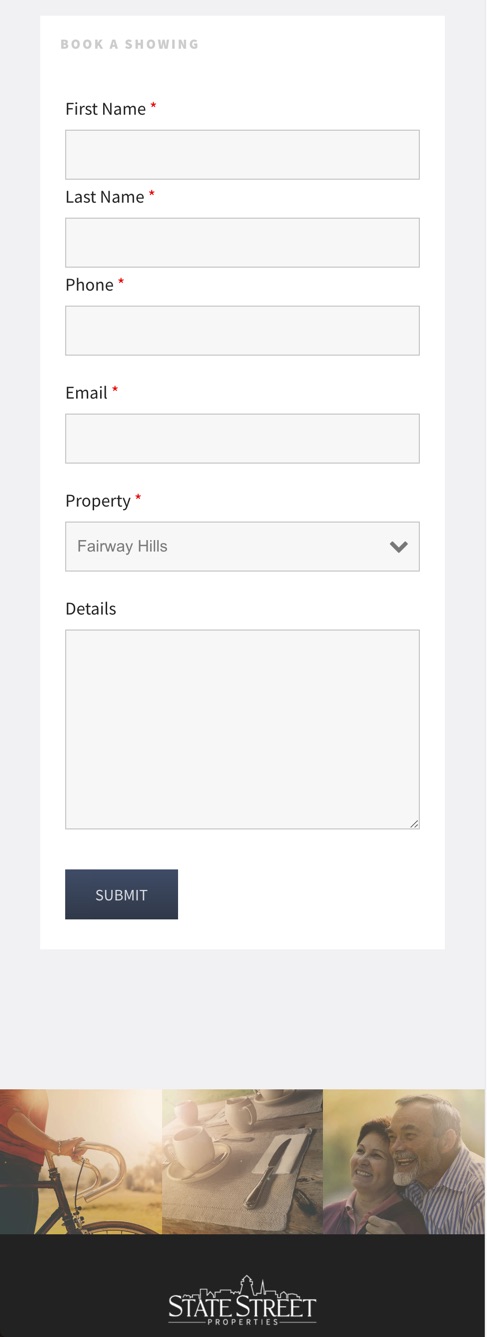This screenshot has width=487, height=1337.
Task: Click the chevron arrow in Property select
Action: (399, 547)
